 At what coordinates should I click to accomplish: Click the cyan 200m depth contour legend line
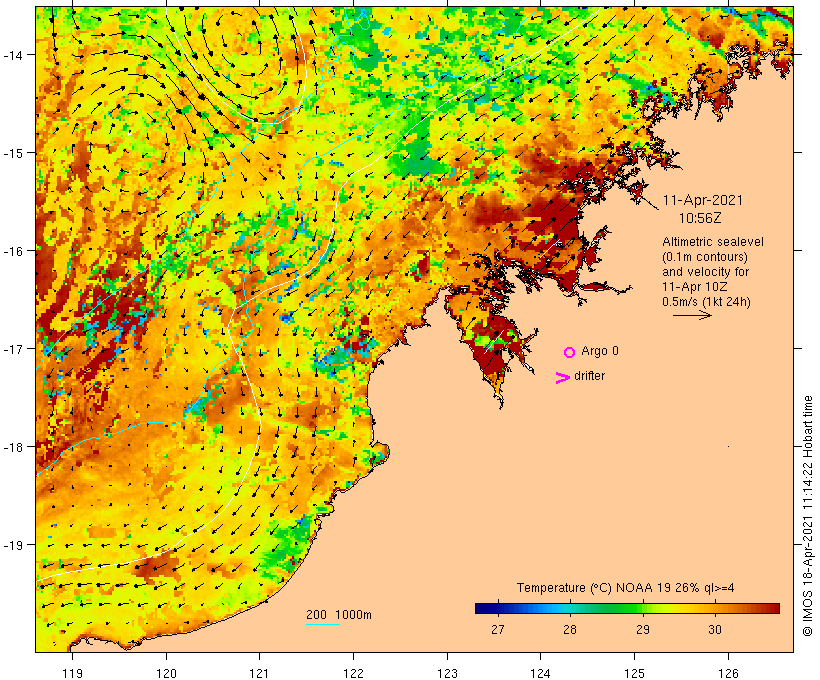tap(323, 624)
